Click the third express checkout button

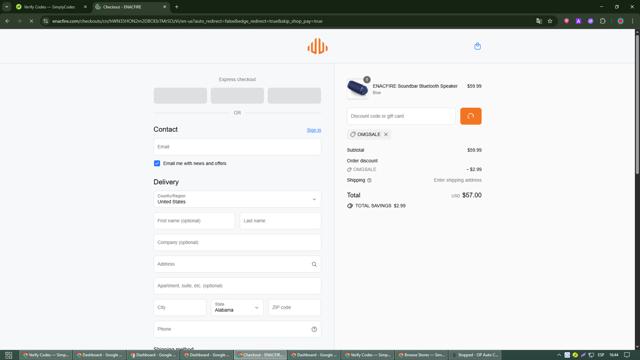[x=294, y=96]
